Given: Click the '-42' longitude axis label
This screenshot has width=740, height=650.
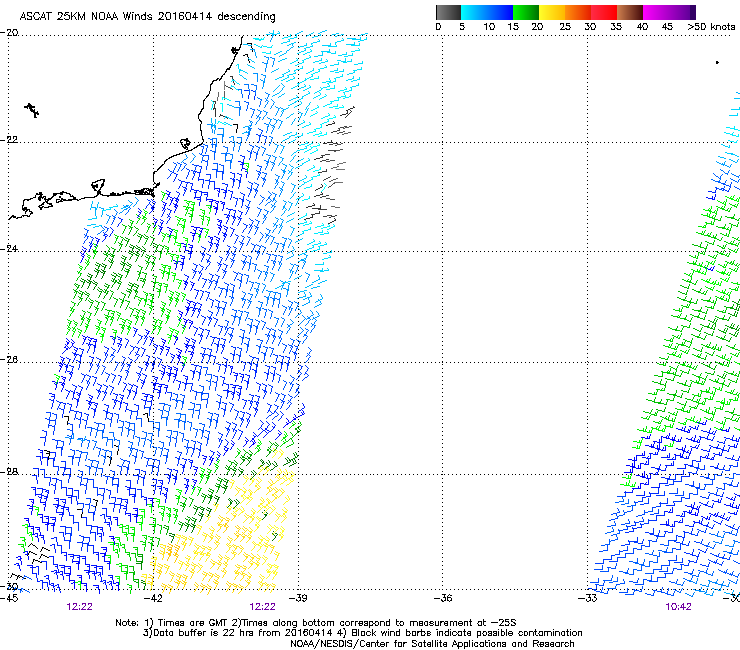Looking at the screenshot, I should coord(153,598).
